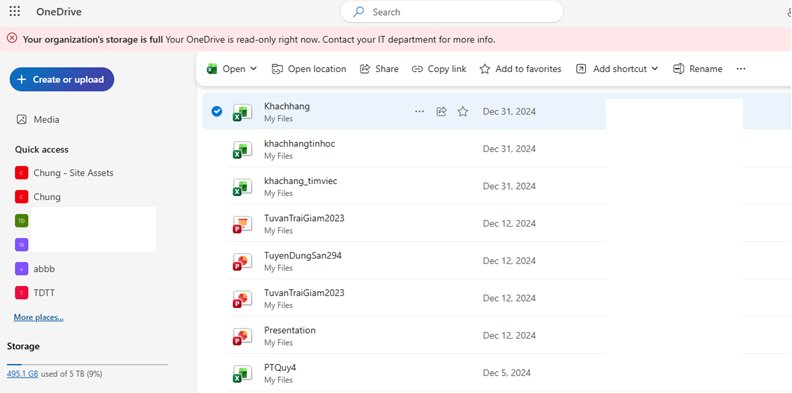This screenshot has height=393, width=792.
Task: Focus the Search input field
Action: (452, 12)
